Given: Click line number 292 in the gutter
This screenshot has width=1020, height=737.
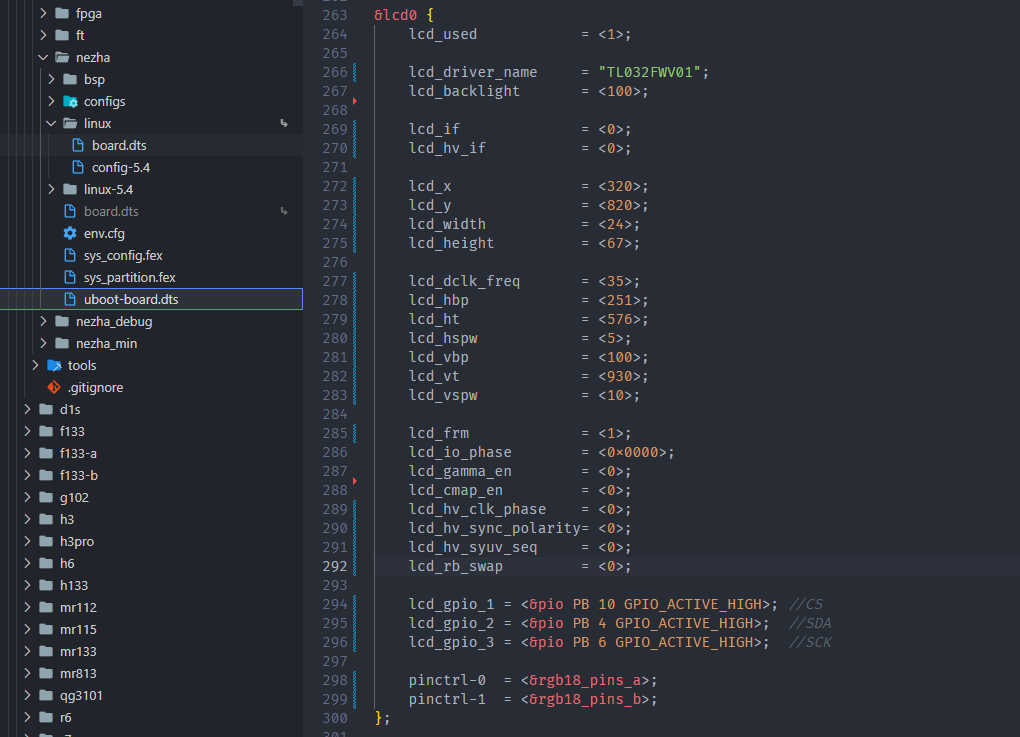Looking at the screenshot, I should (334, 566).
